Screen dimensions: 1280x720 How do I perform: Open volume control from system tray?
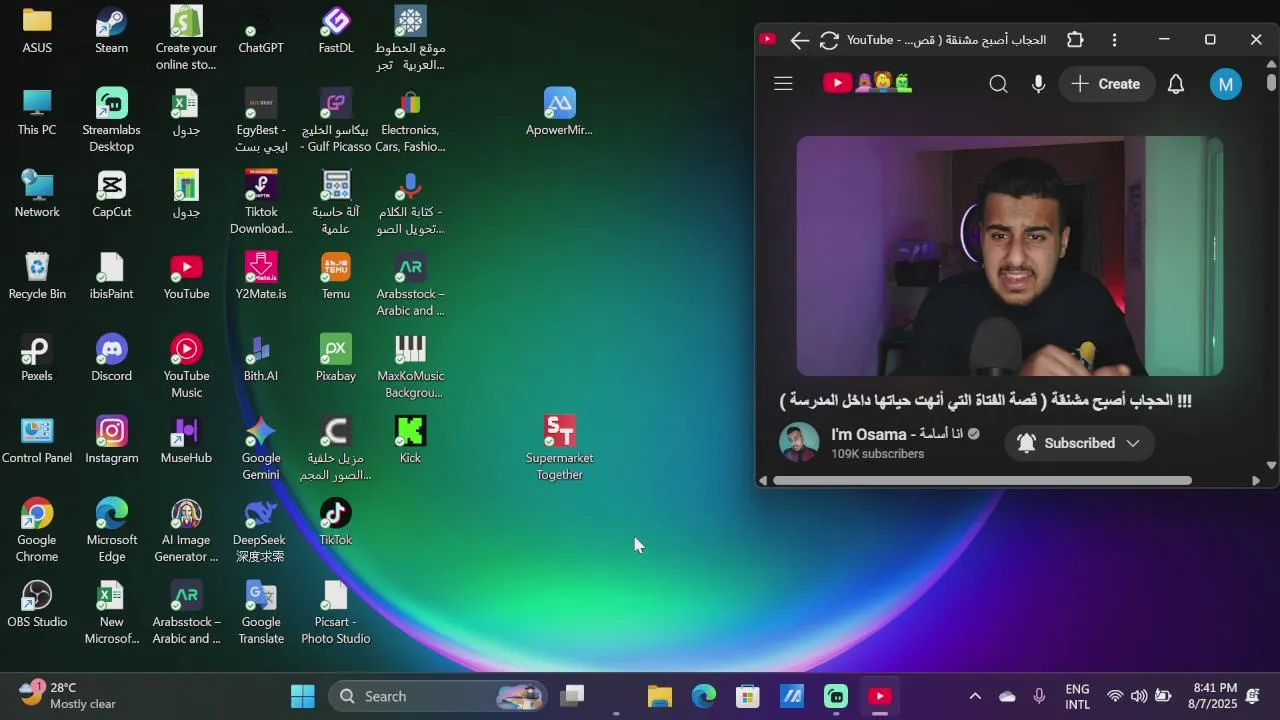pos(1139,696)
